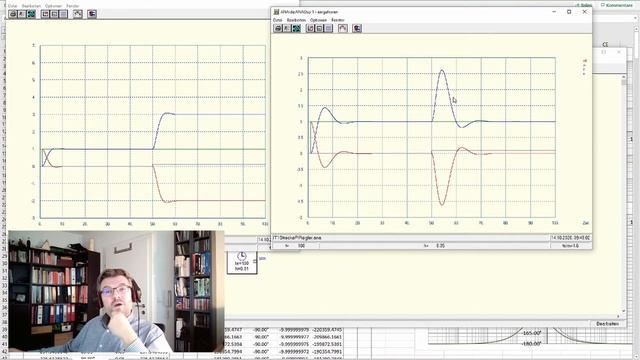Open the Fenster menu in the front plot window

pos(338,20)
